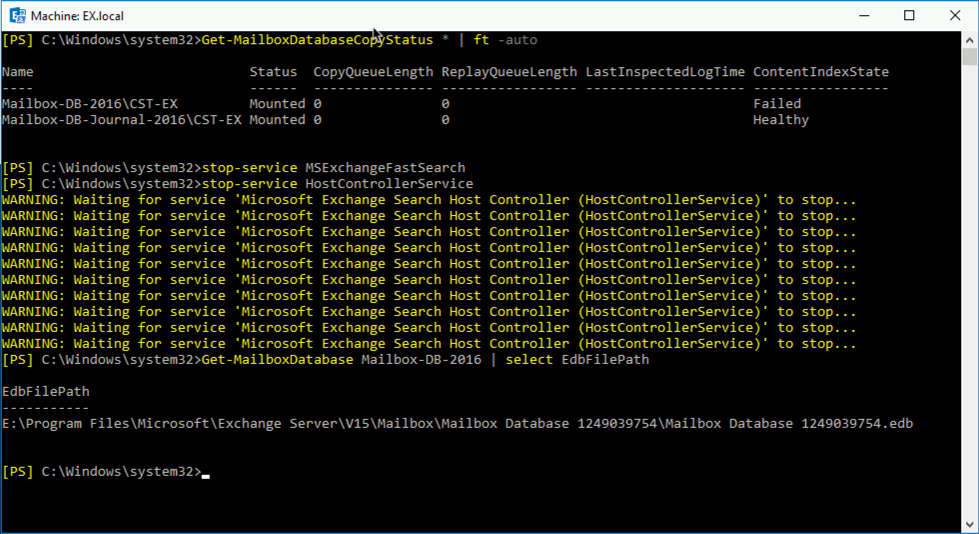Click the 'Failed' content index state
The width and height of the screenshot is (979, 534).
point(777,104)
